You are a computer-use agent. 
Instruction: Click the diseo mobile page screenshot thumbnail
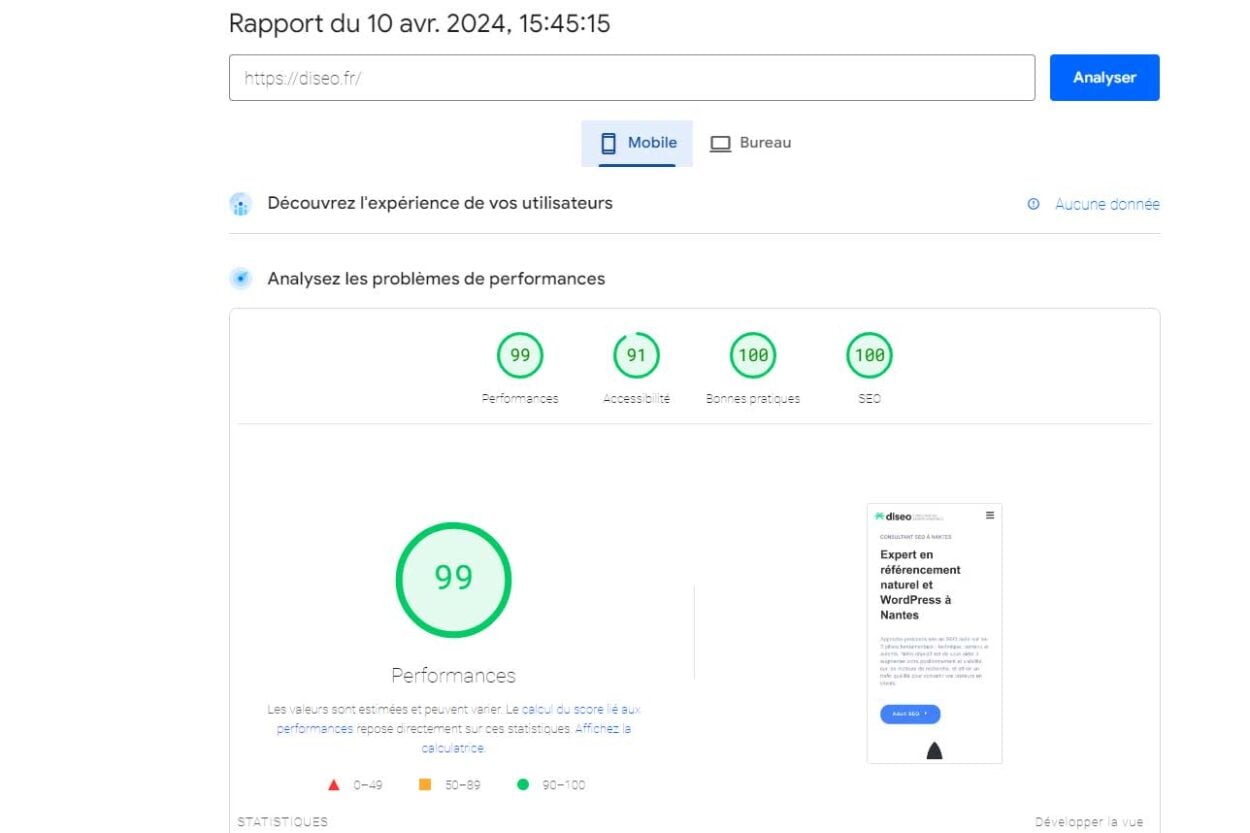click(x=934, y=633)
